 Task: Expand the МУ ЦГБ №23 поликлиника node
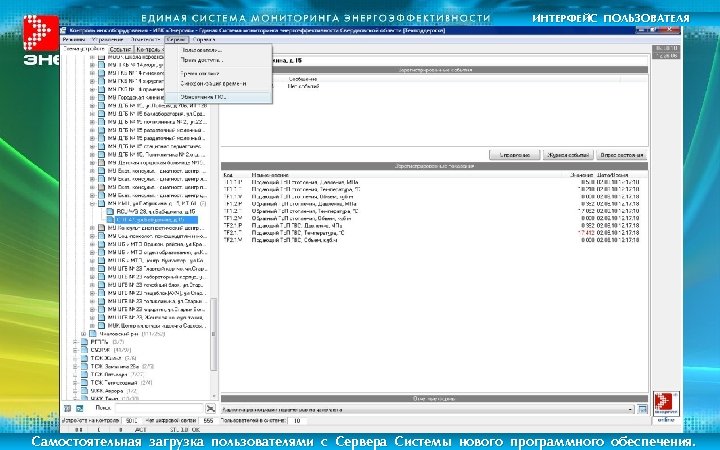tap(92, 301)
